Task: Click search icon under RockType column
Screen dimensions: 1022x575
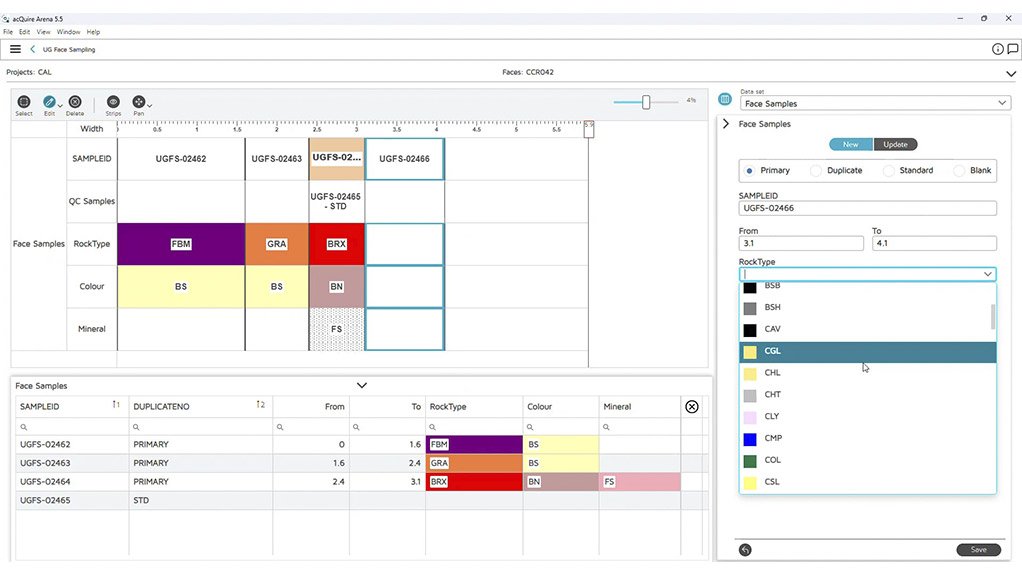Action: 432,427
